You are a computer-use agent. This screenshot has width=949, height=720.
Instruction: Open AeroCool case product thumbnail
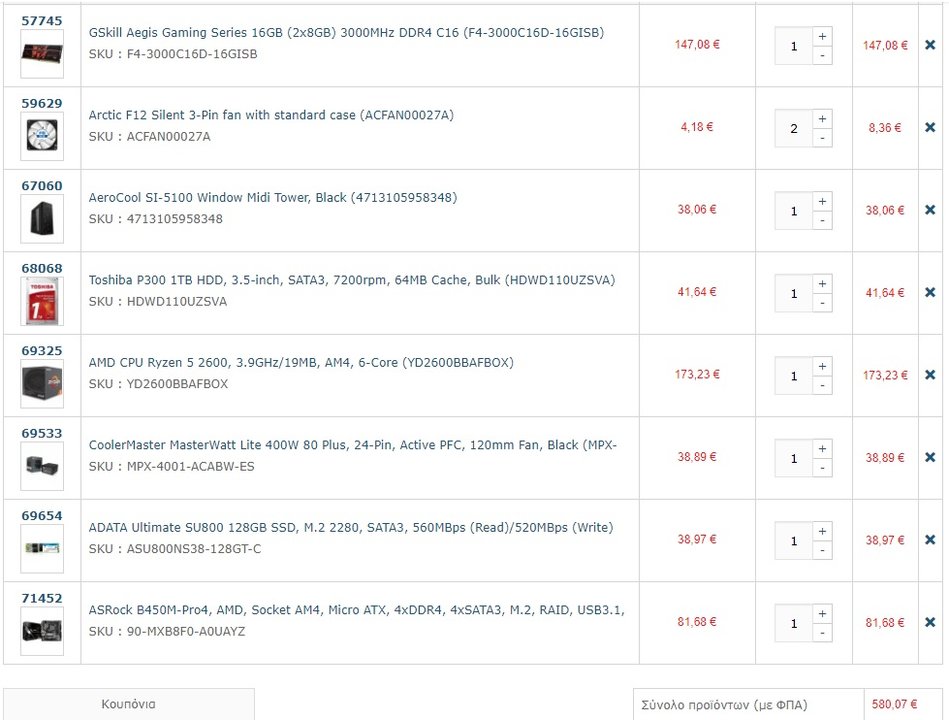(42, 219)
